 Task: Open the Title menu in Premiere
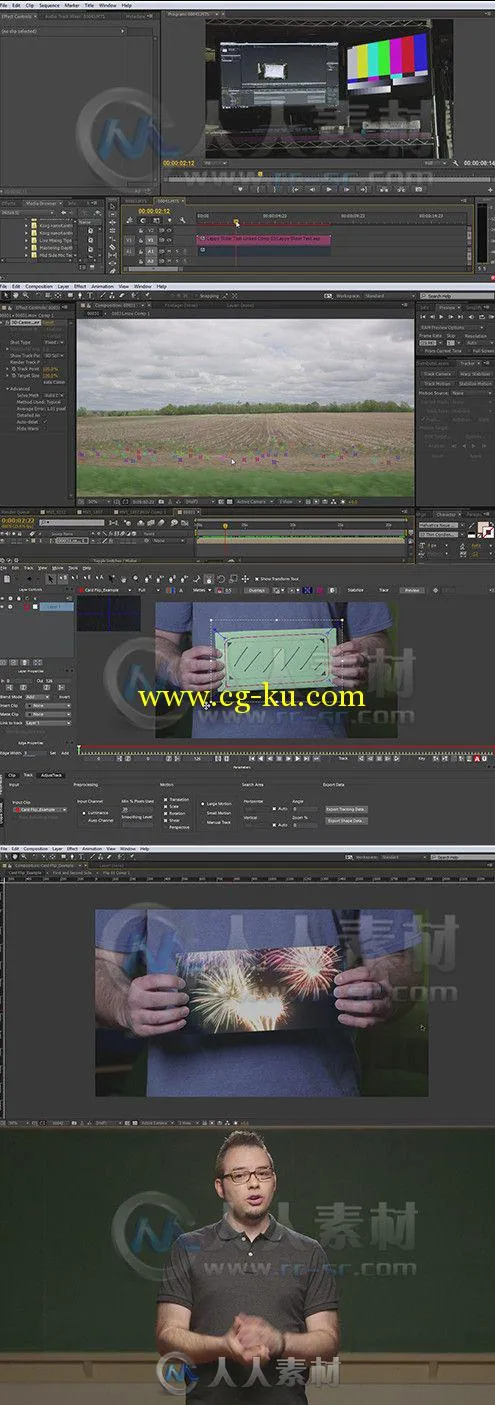point(88,5)
